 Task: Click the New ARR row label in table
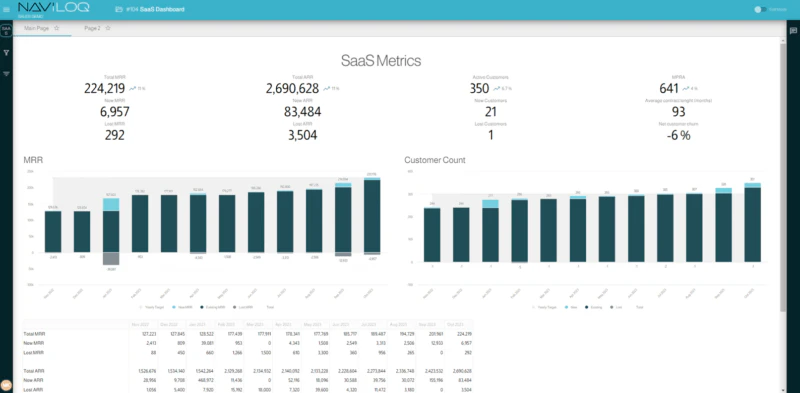tap(32, 380)
